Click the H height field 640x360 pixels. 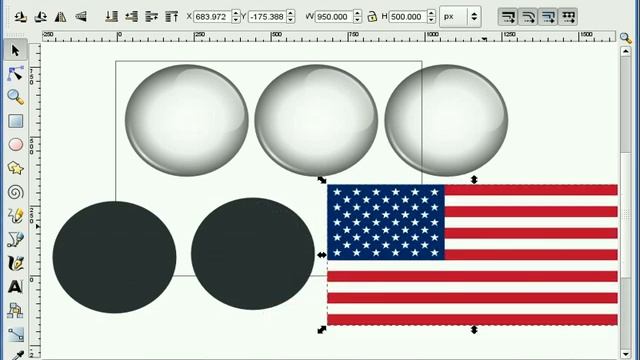[408, 17]
